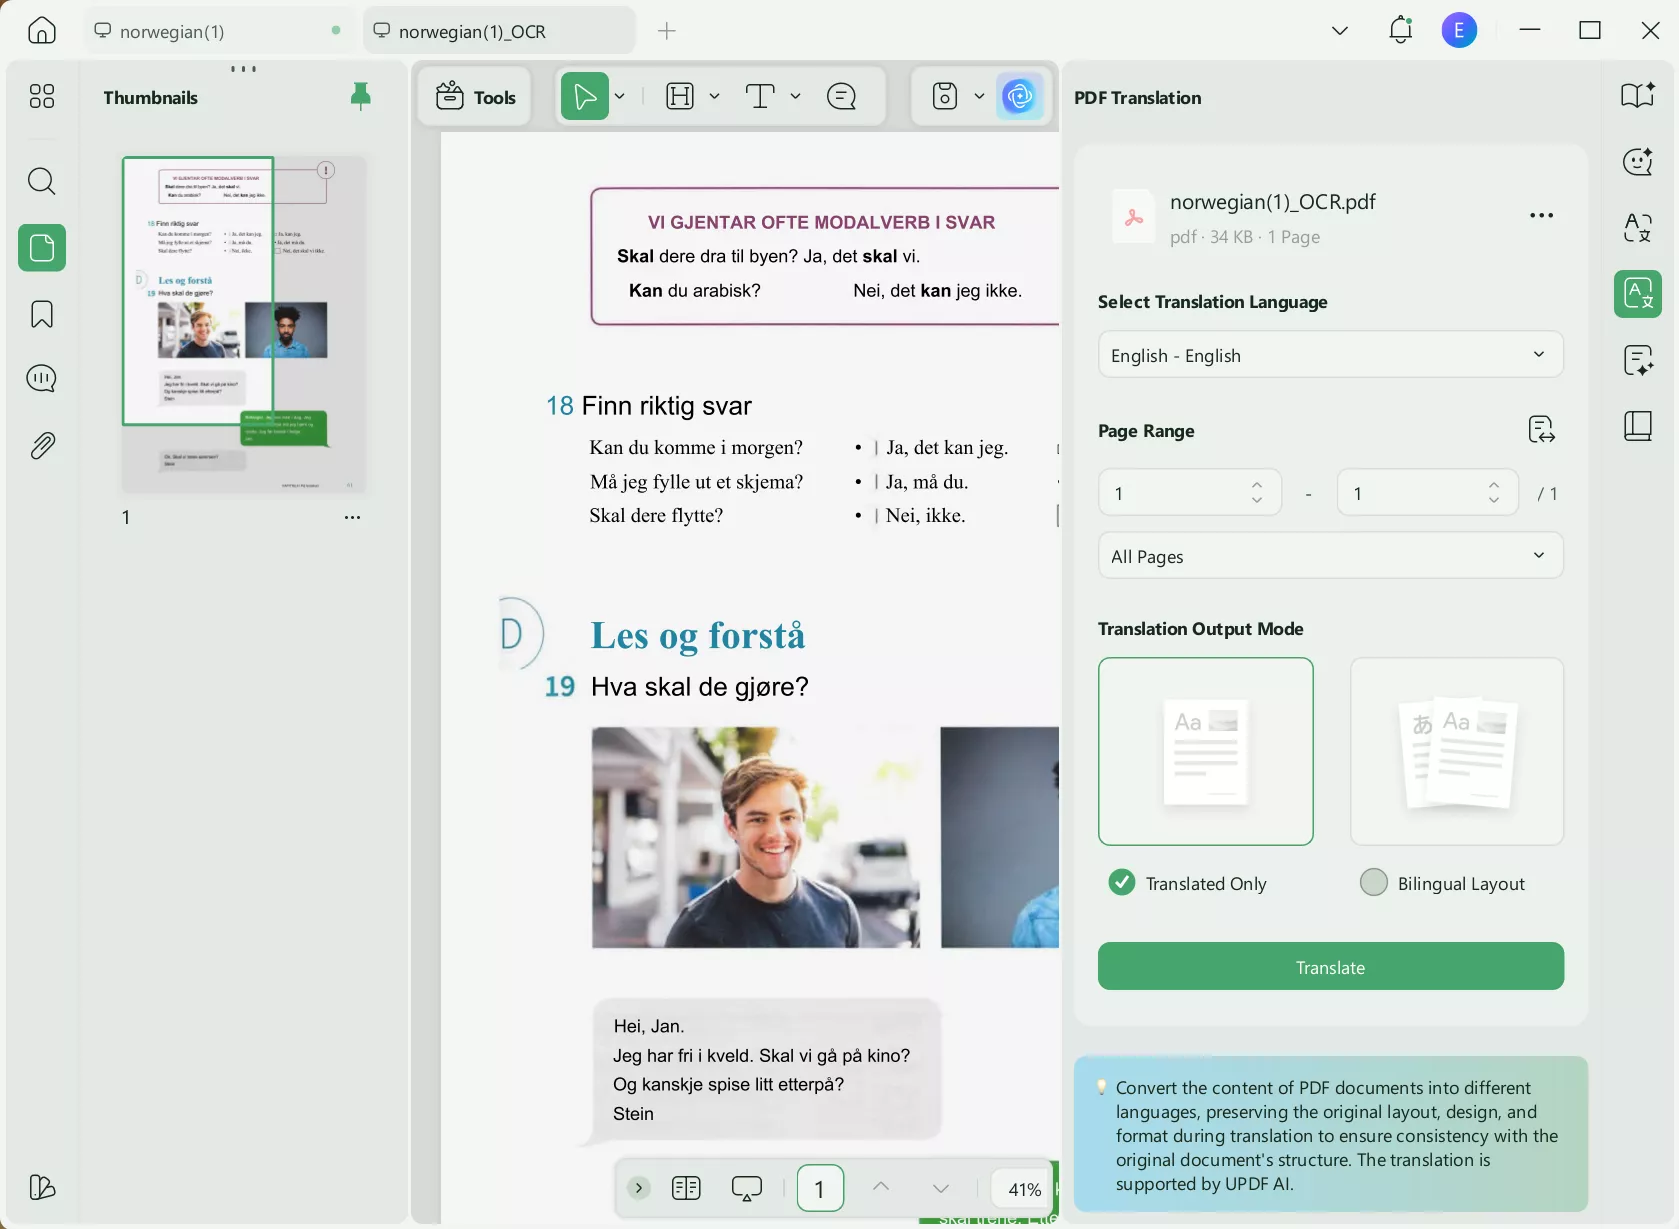Launch UPDF AI from the toolbar
Image resolution: width=1679 pixels, height=1229 pixels.
pos(1019,96)
